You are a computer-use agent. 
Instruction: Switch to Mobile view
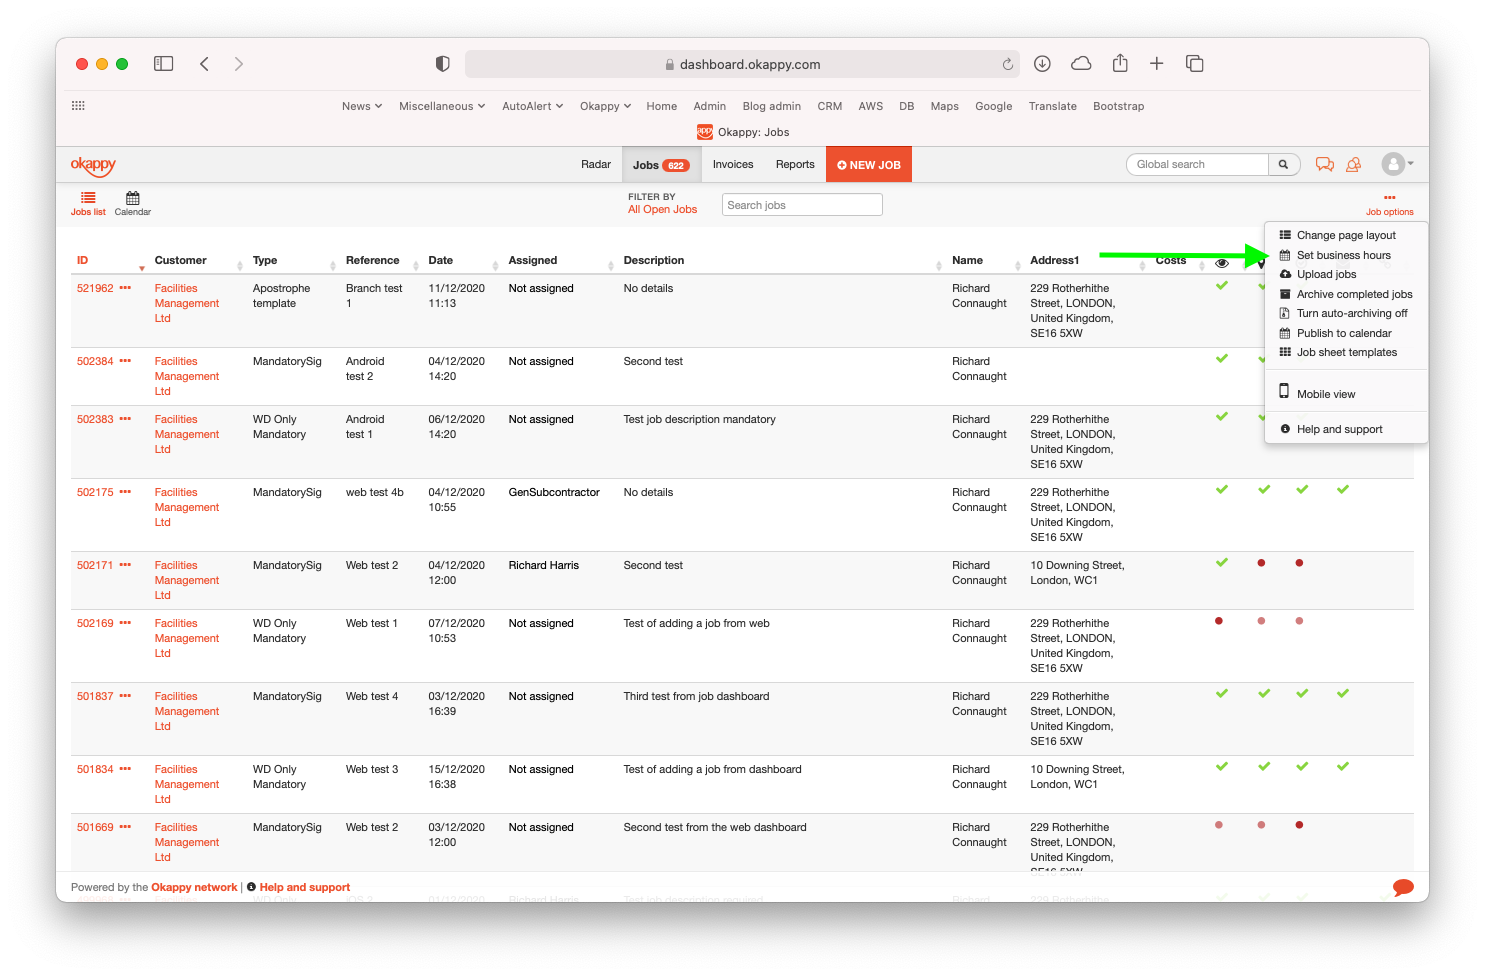(1325, 394)
